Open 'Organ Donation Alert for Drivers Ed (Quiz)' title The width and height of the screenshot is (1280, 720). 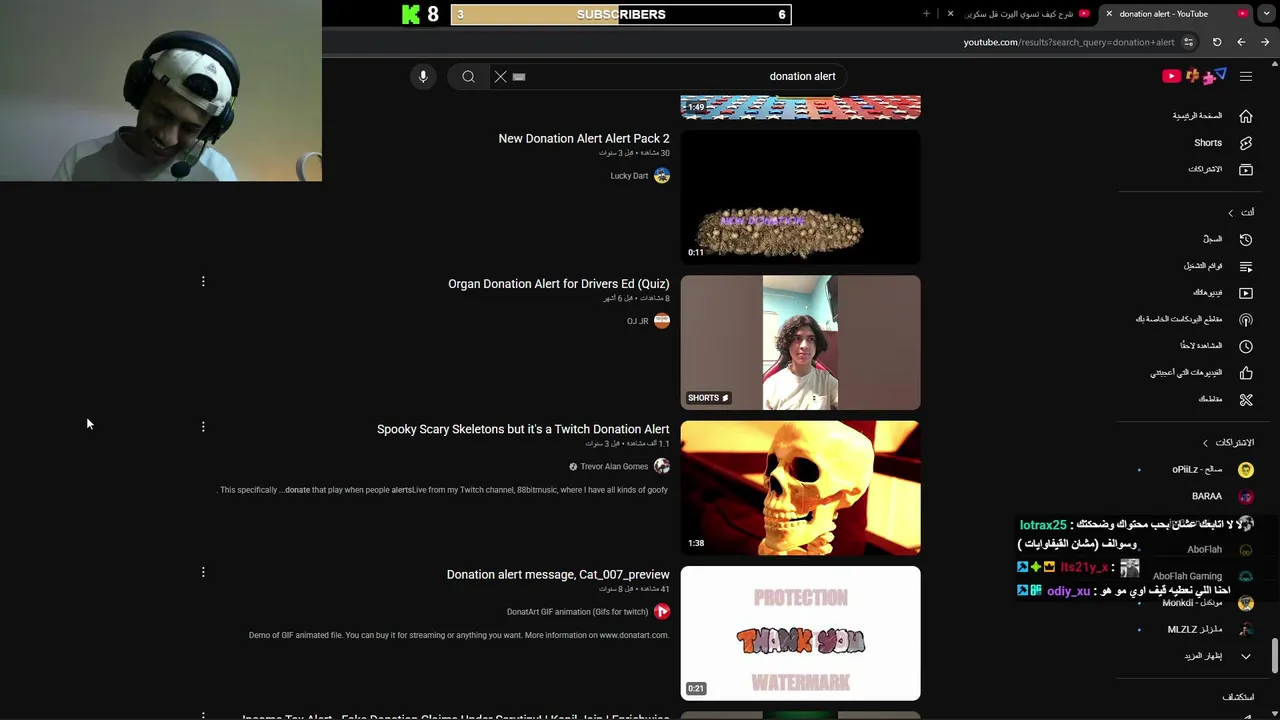coord(559,284)
